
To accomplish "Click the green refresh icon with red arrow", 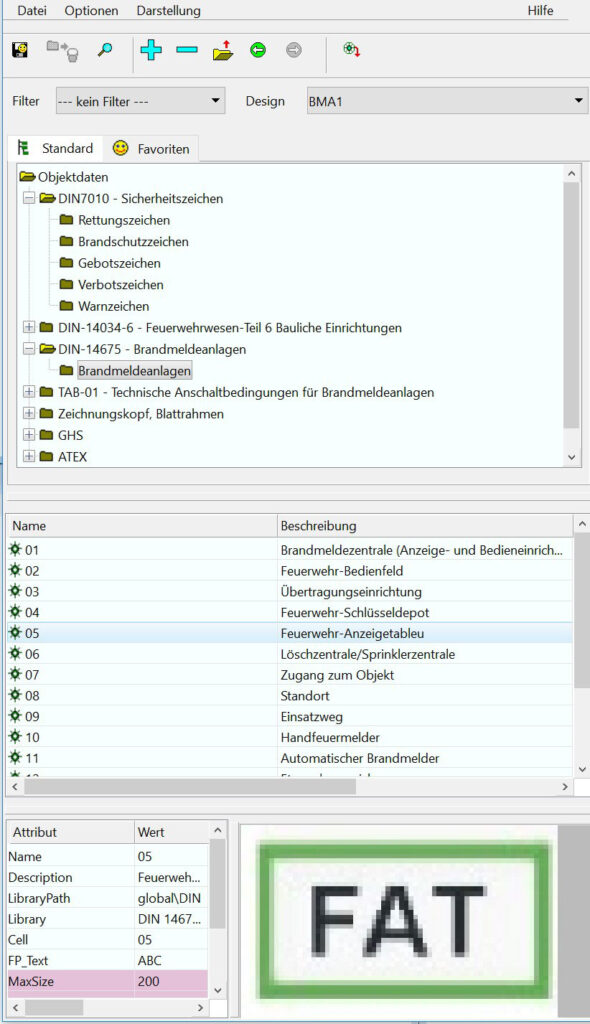I will (x=352, y=50).
